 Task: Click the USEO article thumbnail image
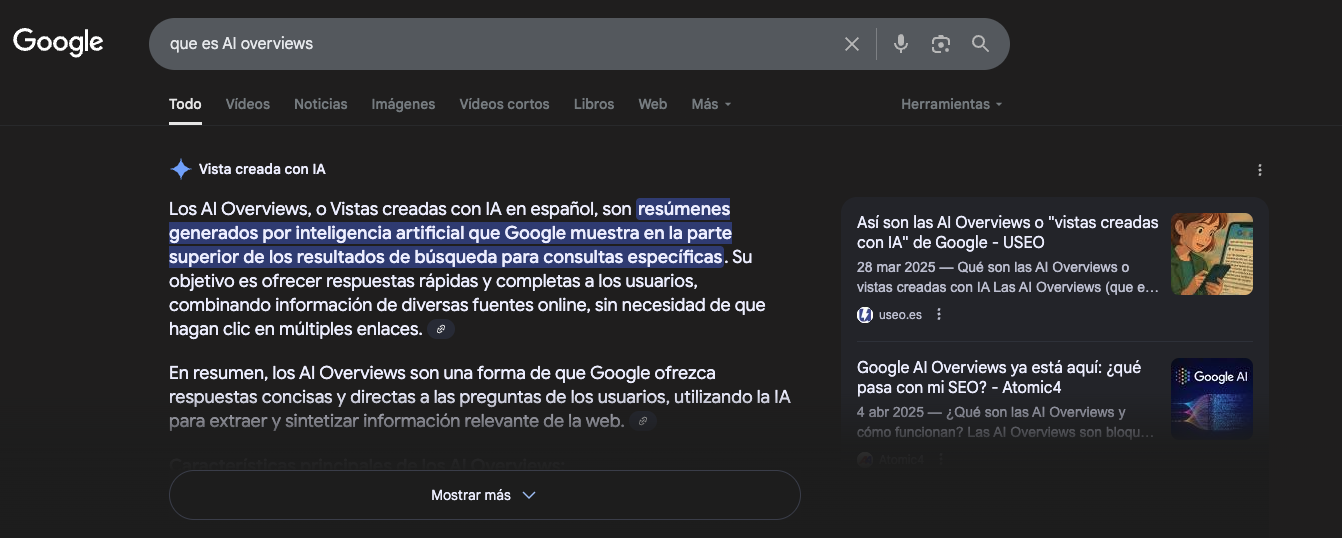tap(1212, 254)
